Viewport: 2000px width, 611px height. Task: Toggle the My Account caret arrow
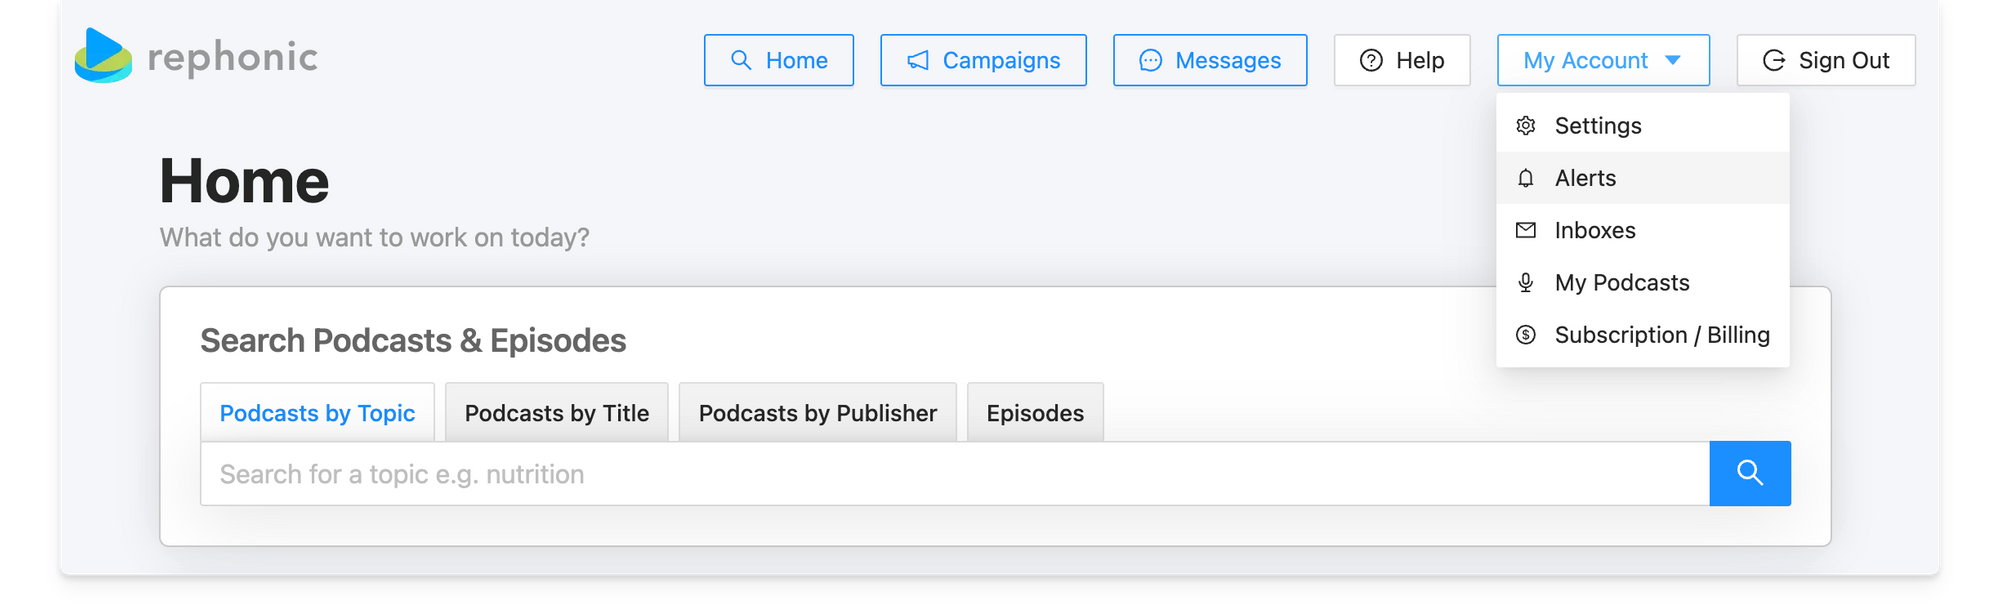pos(1673,61)
